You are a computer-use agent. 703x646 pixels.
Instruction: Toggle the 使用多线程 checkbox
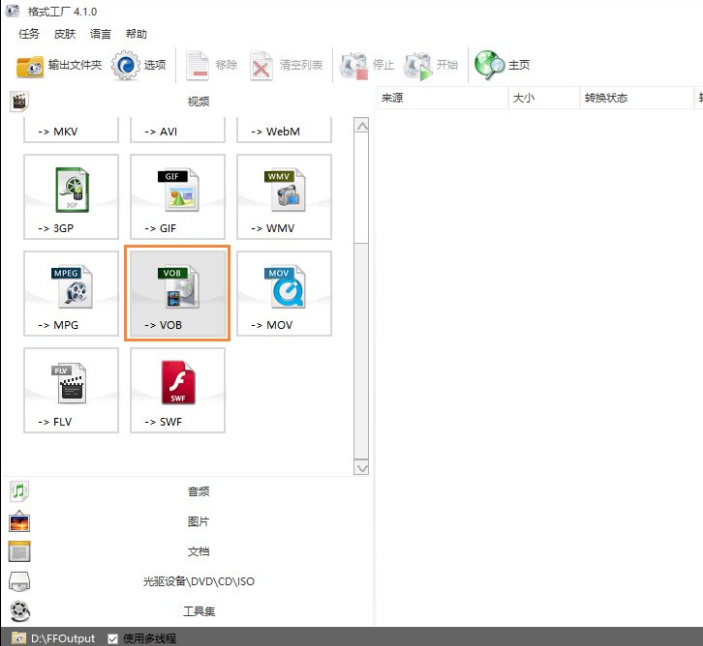coord(113,638)
